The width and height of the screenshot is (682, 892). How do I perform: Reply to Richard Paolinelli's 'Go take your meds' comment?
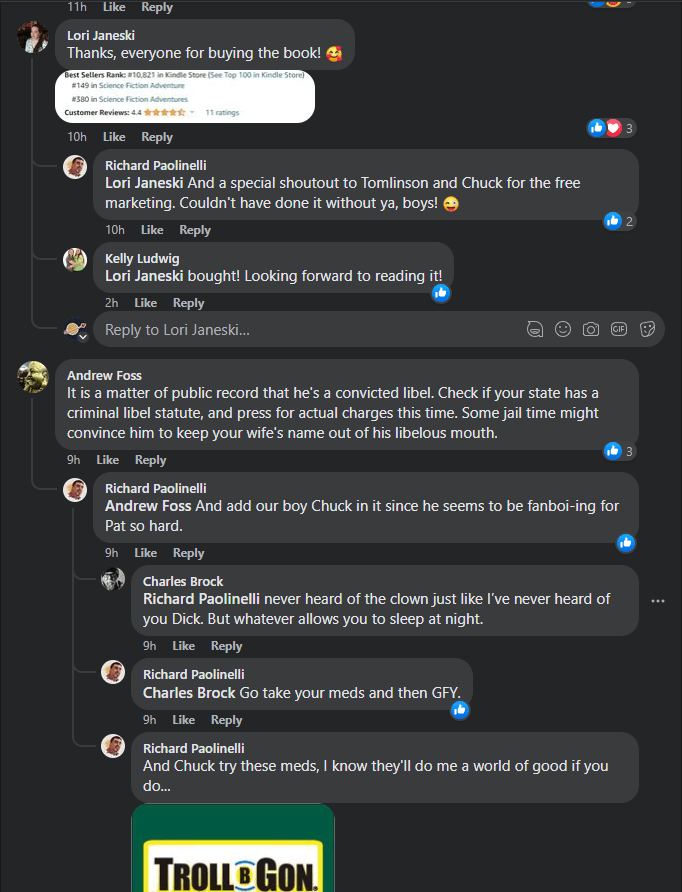click(x=226, y=720)
